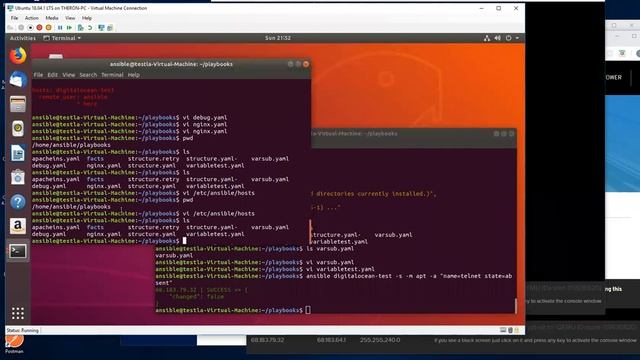The image size is (640, 360).
Task: Click the rear terminal window title bar
Action: [x=413, y=133]
